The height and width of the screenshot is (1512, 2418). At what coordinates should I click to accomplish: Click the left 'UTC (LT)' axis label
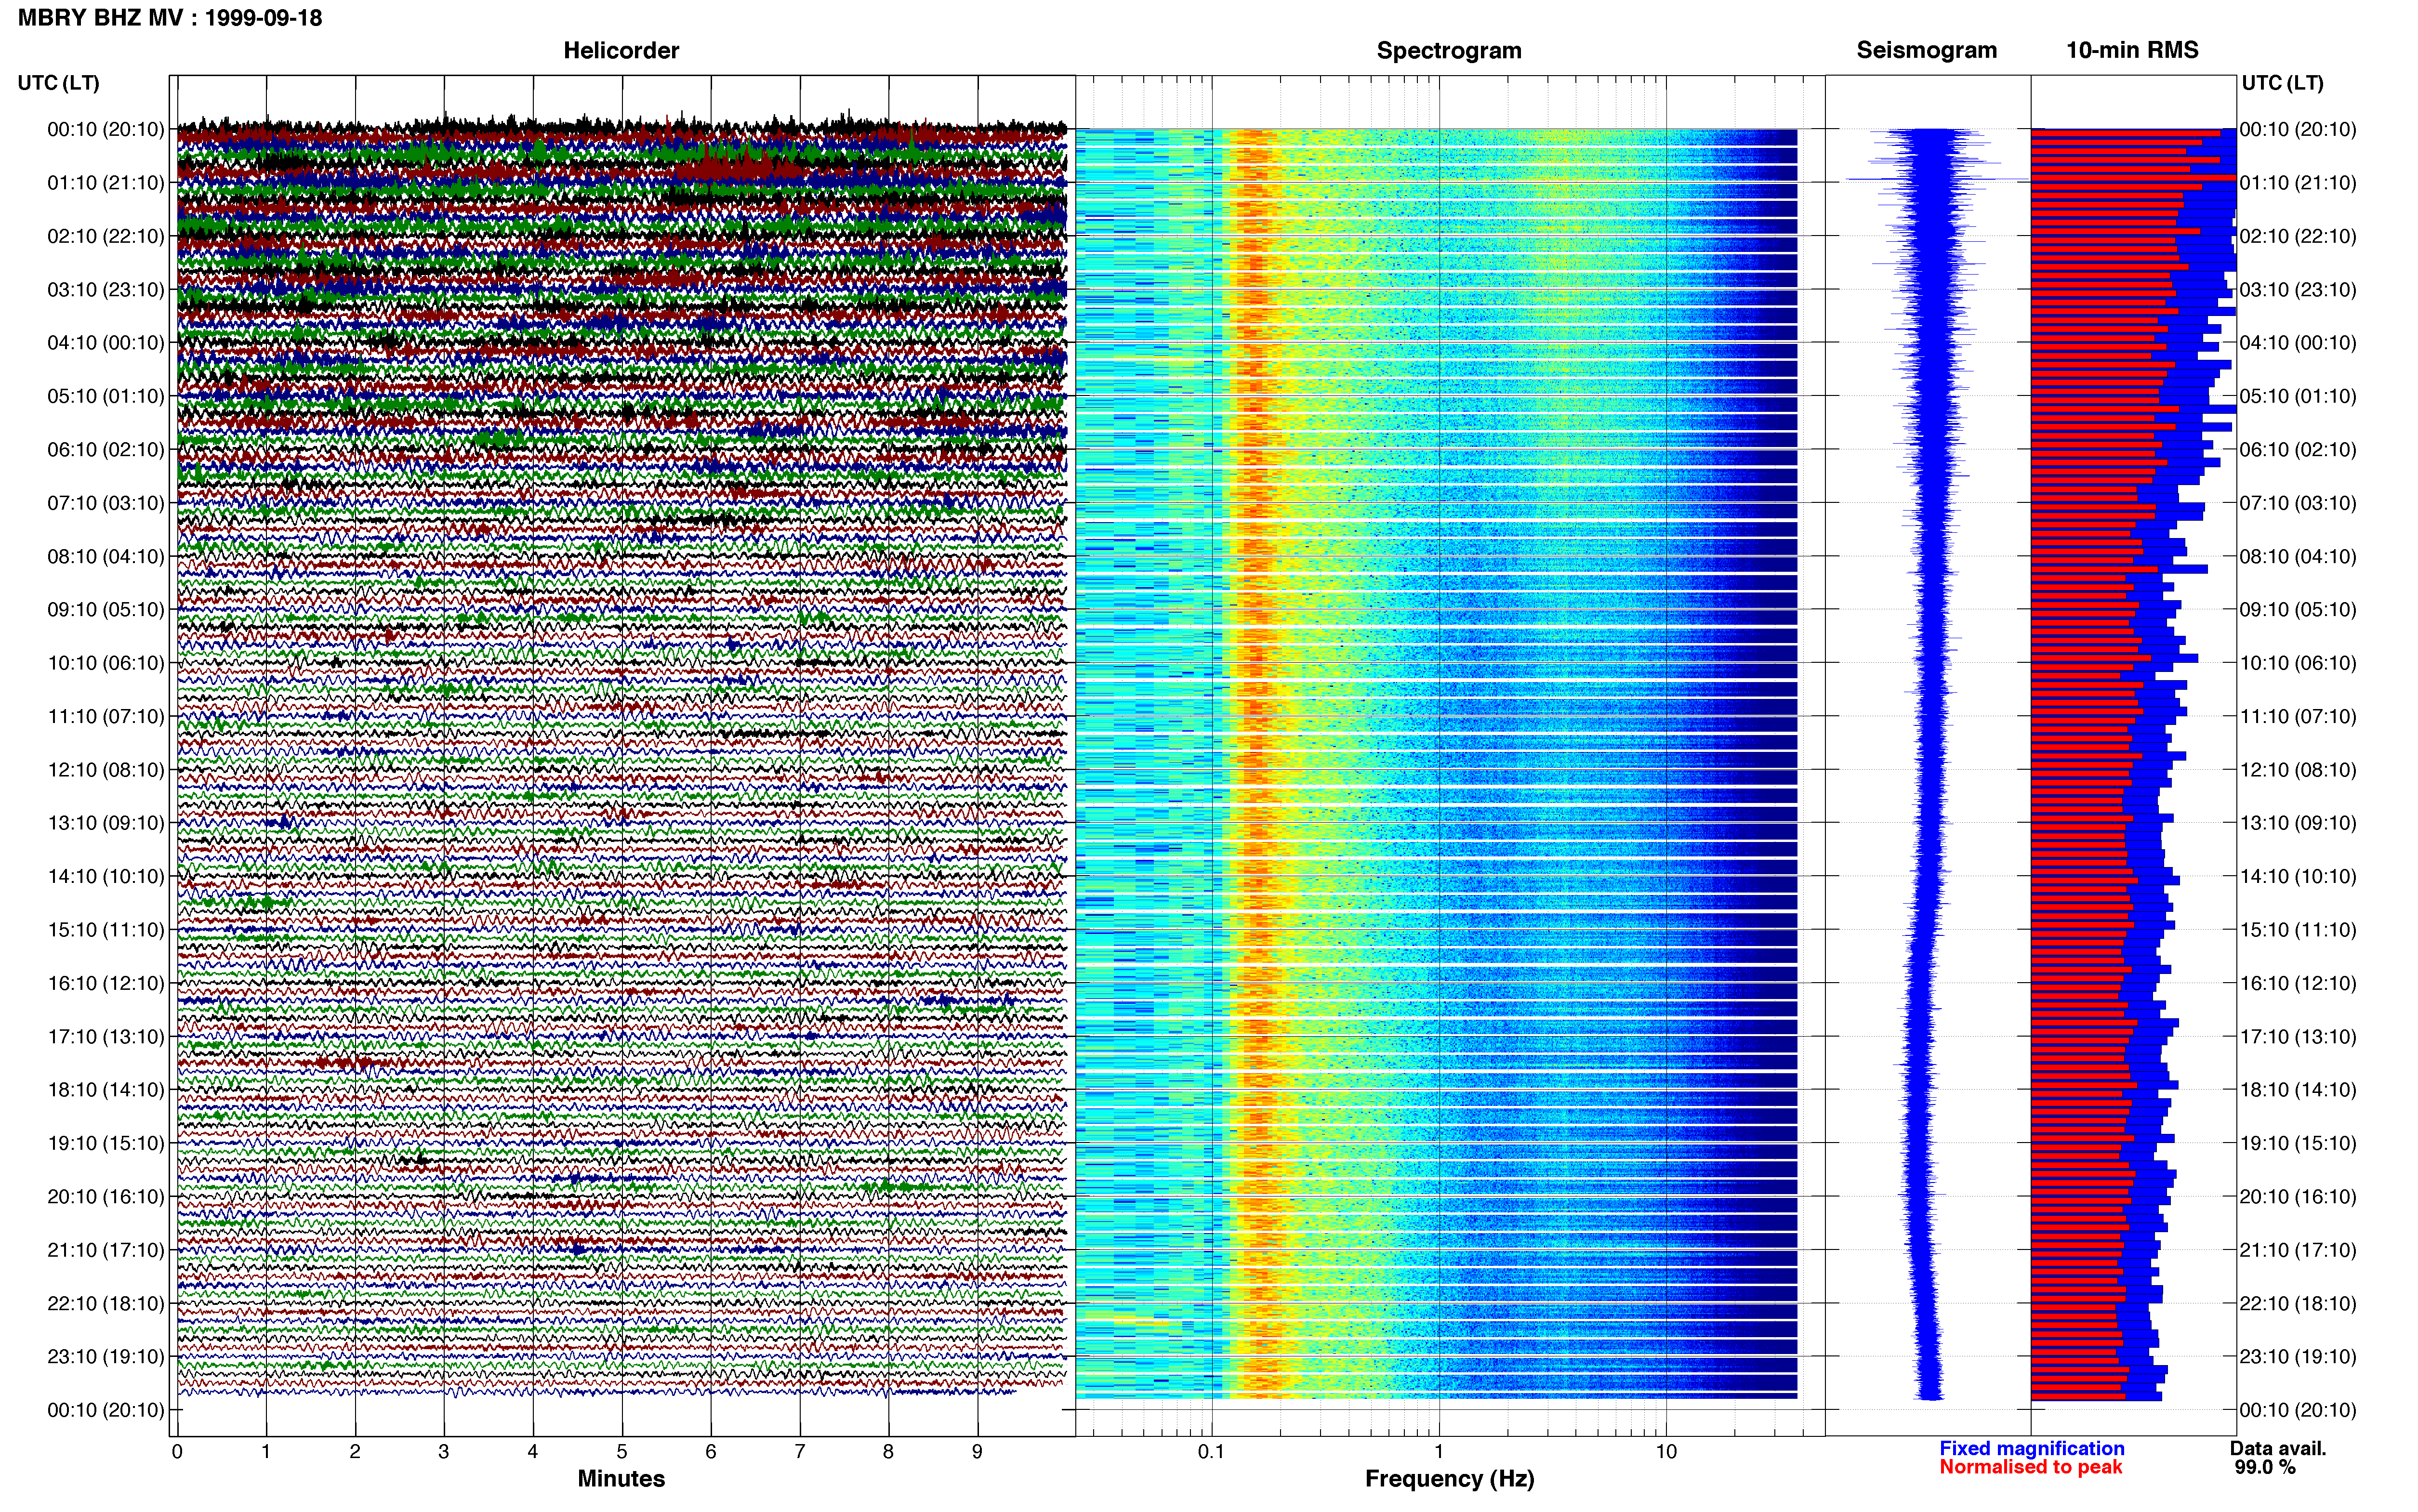click(x=59, y=83)
